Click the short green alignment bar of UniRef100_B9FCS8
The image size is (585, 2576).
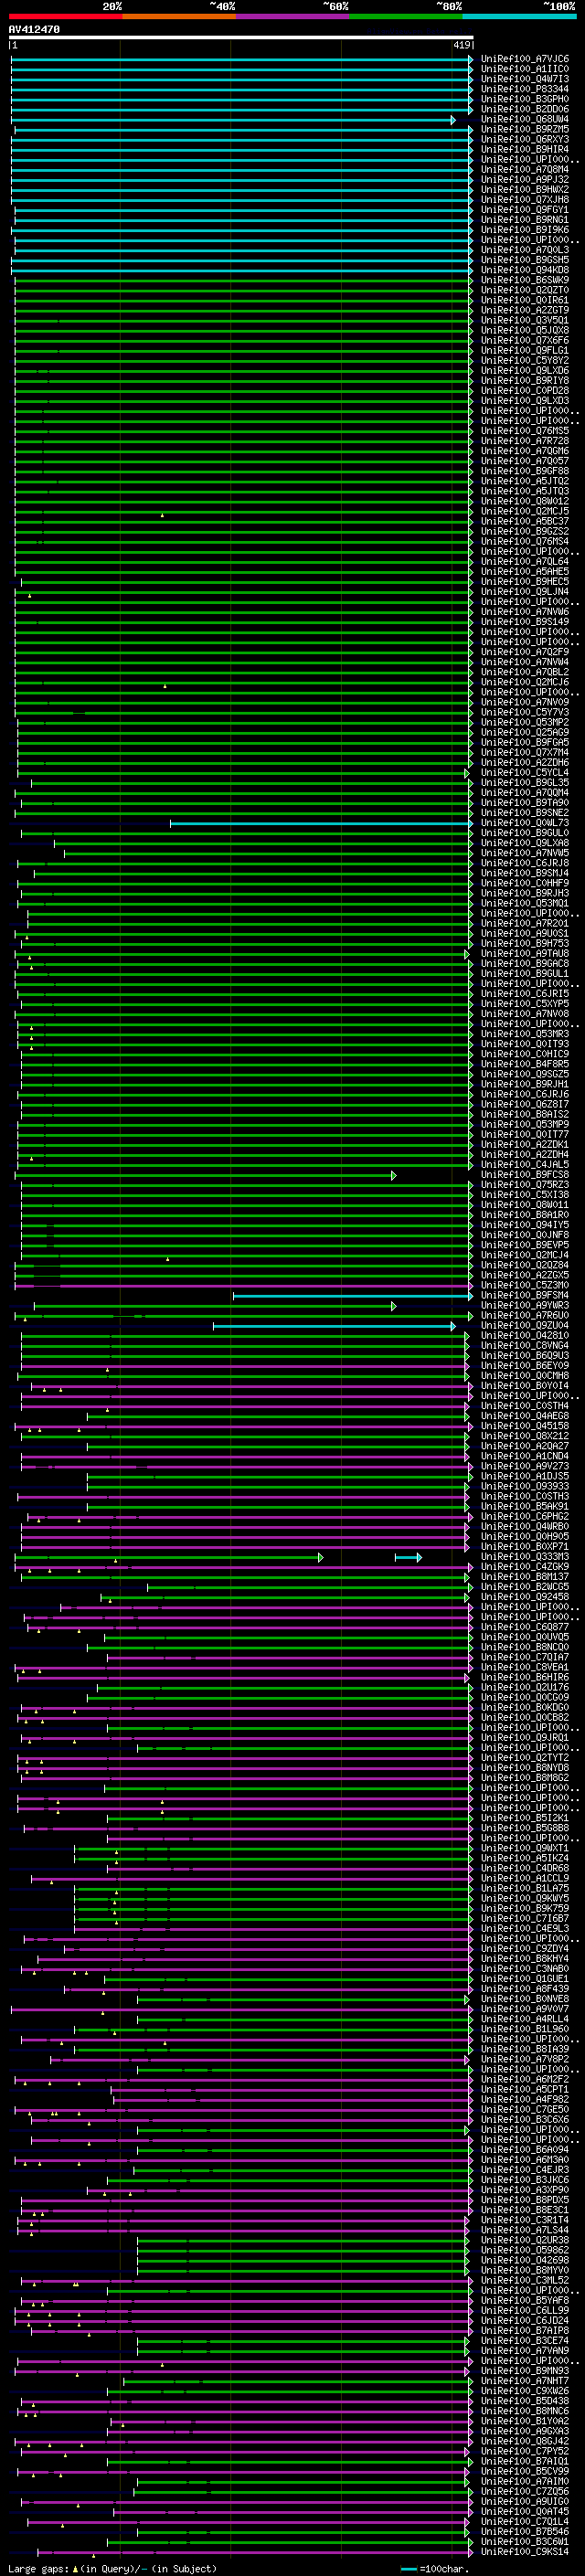[x=206, y=1175]
